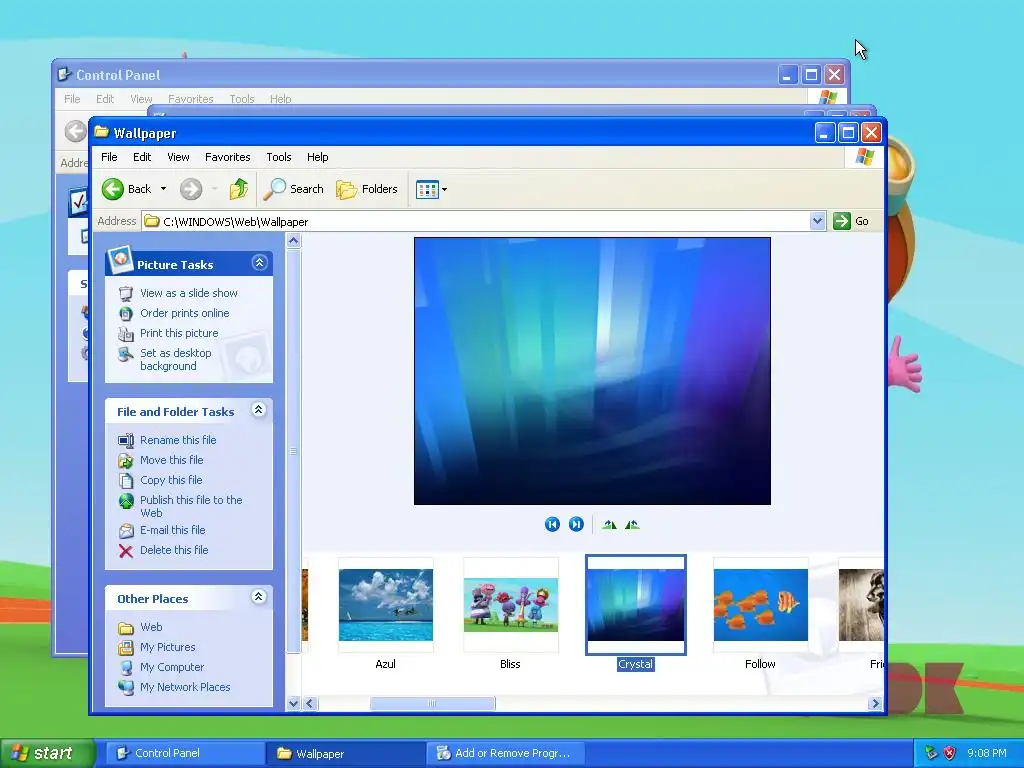Select the Azul wallpaper thumbnail

point(385,605)
